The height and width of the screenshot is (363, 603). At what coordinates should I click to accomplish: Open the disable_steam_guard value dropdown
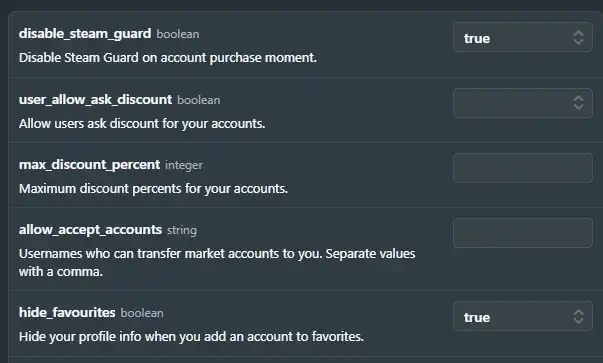tap(523, 37)
